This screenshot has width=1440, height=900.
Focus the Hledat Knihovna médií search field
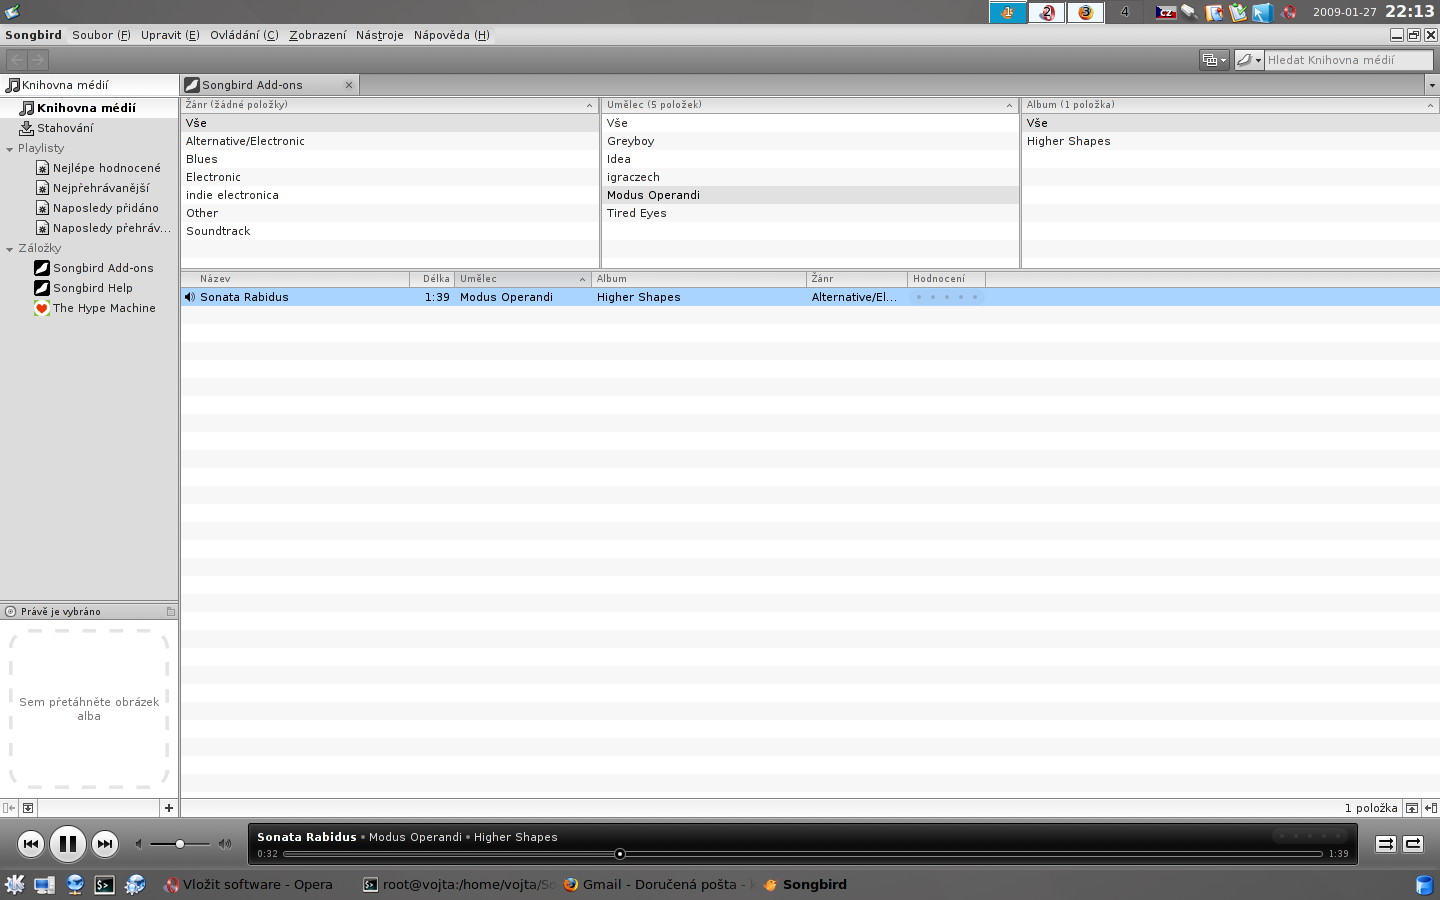pos(1348,60)
